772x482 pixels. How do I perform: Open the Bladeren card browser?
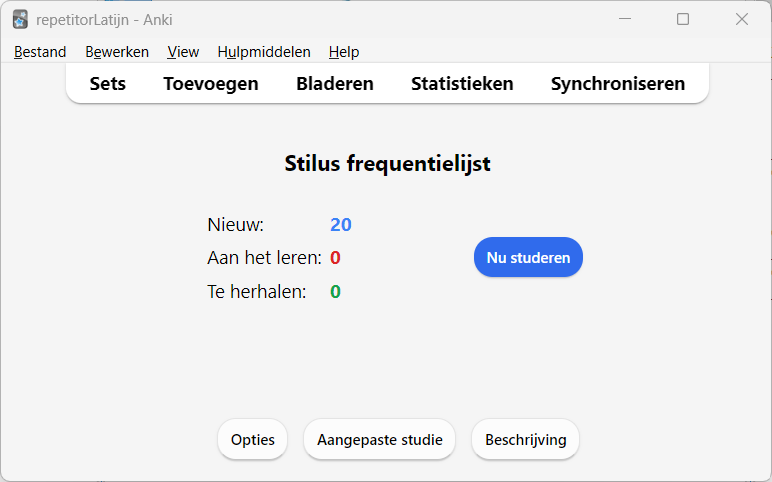(x=335, y=84)
